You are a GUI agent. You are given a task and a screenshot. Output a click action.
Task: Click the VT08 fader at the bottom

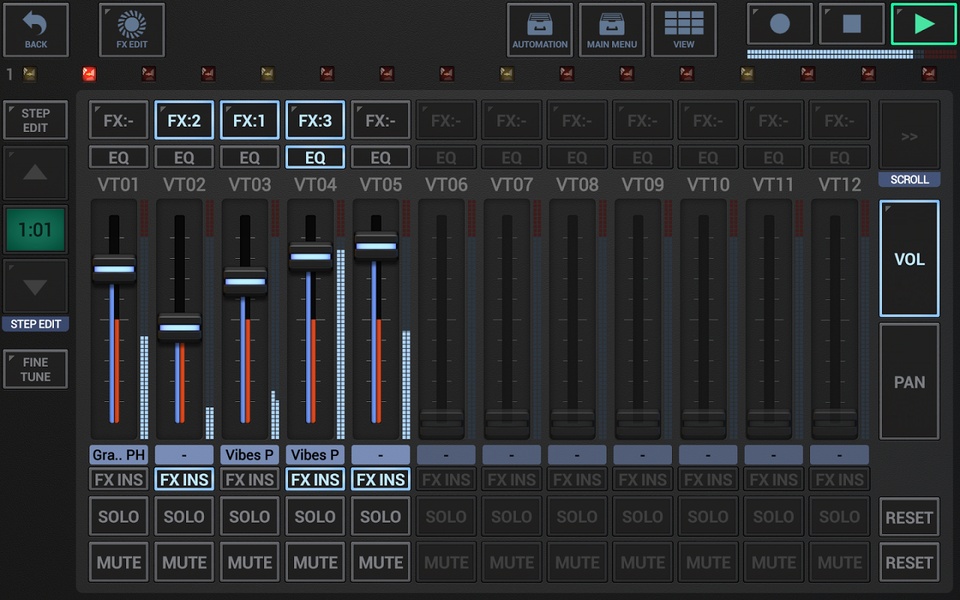tap(572, 422)
